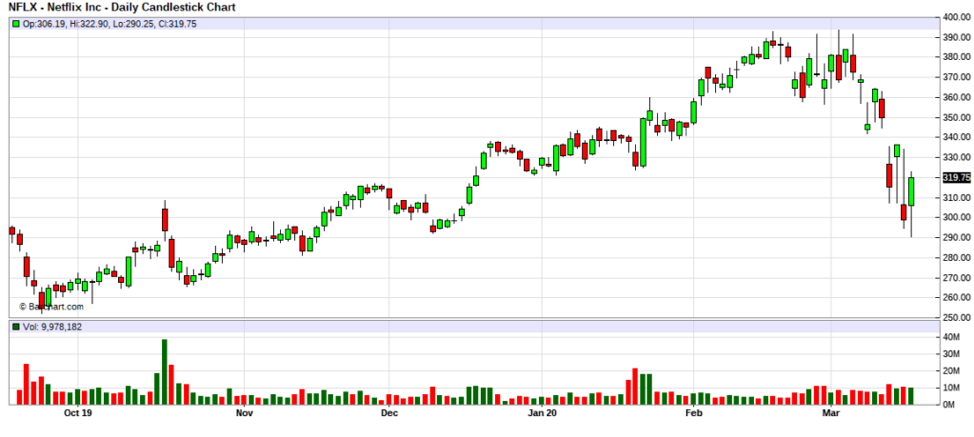Click the highlighted 319.75 current price tag

coord(957,178)
